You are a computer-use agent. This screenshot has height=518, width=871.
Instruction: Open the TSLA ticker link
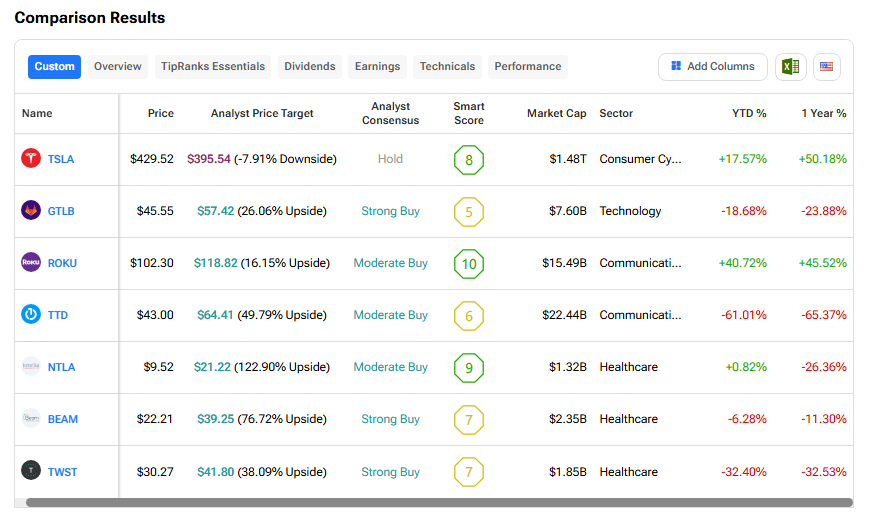pyautogui.click(x=61, y=159)
